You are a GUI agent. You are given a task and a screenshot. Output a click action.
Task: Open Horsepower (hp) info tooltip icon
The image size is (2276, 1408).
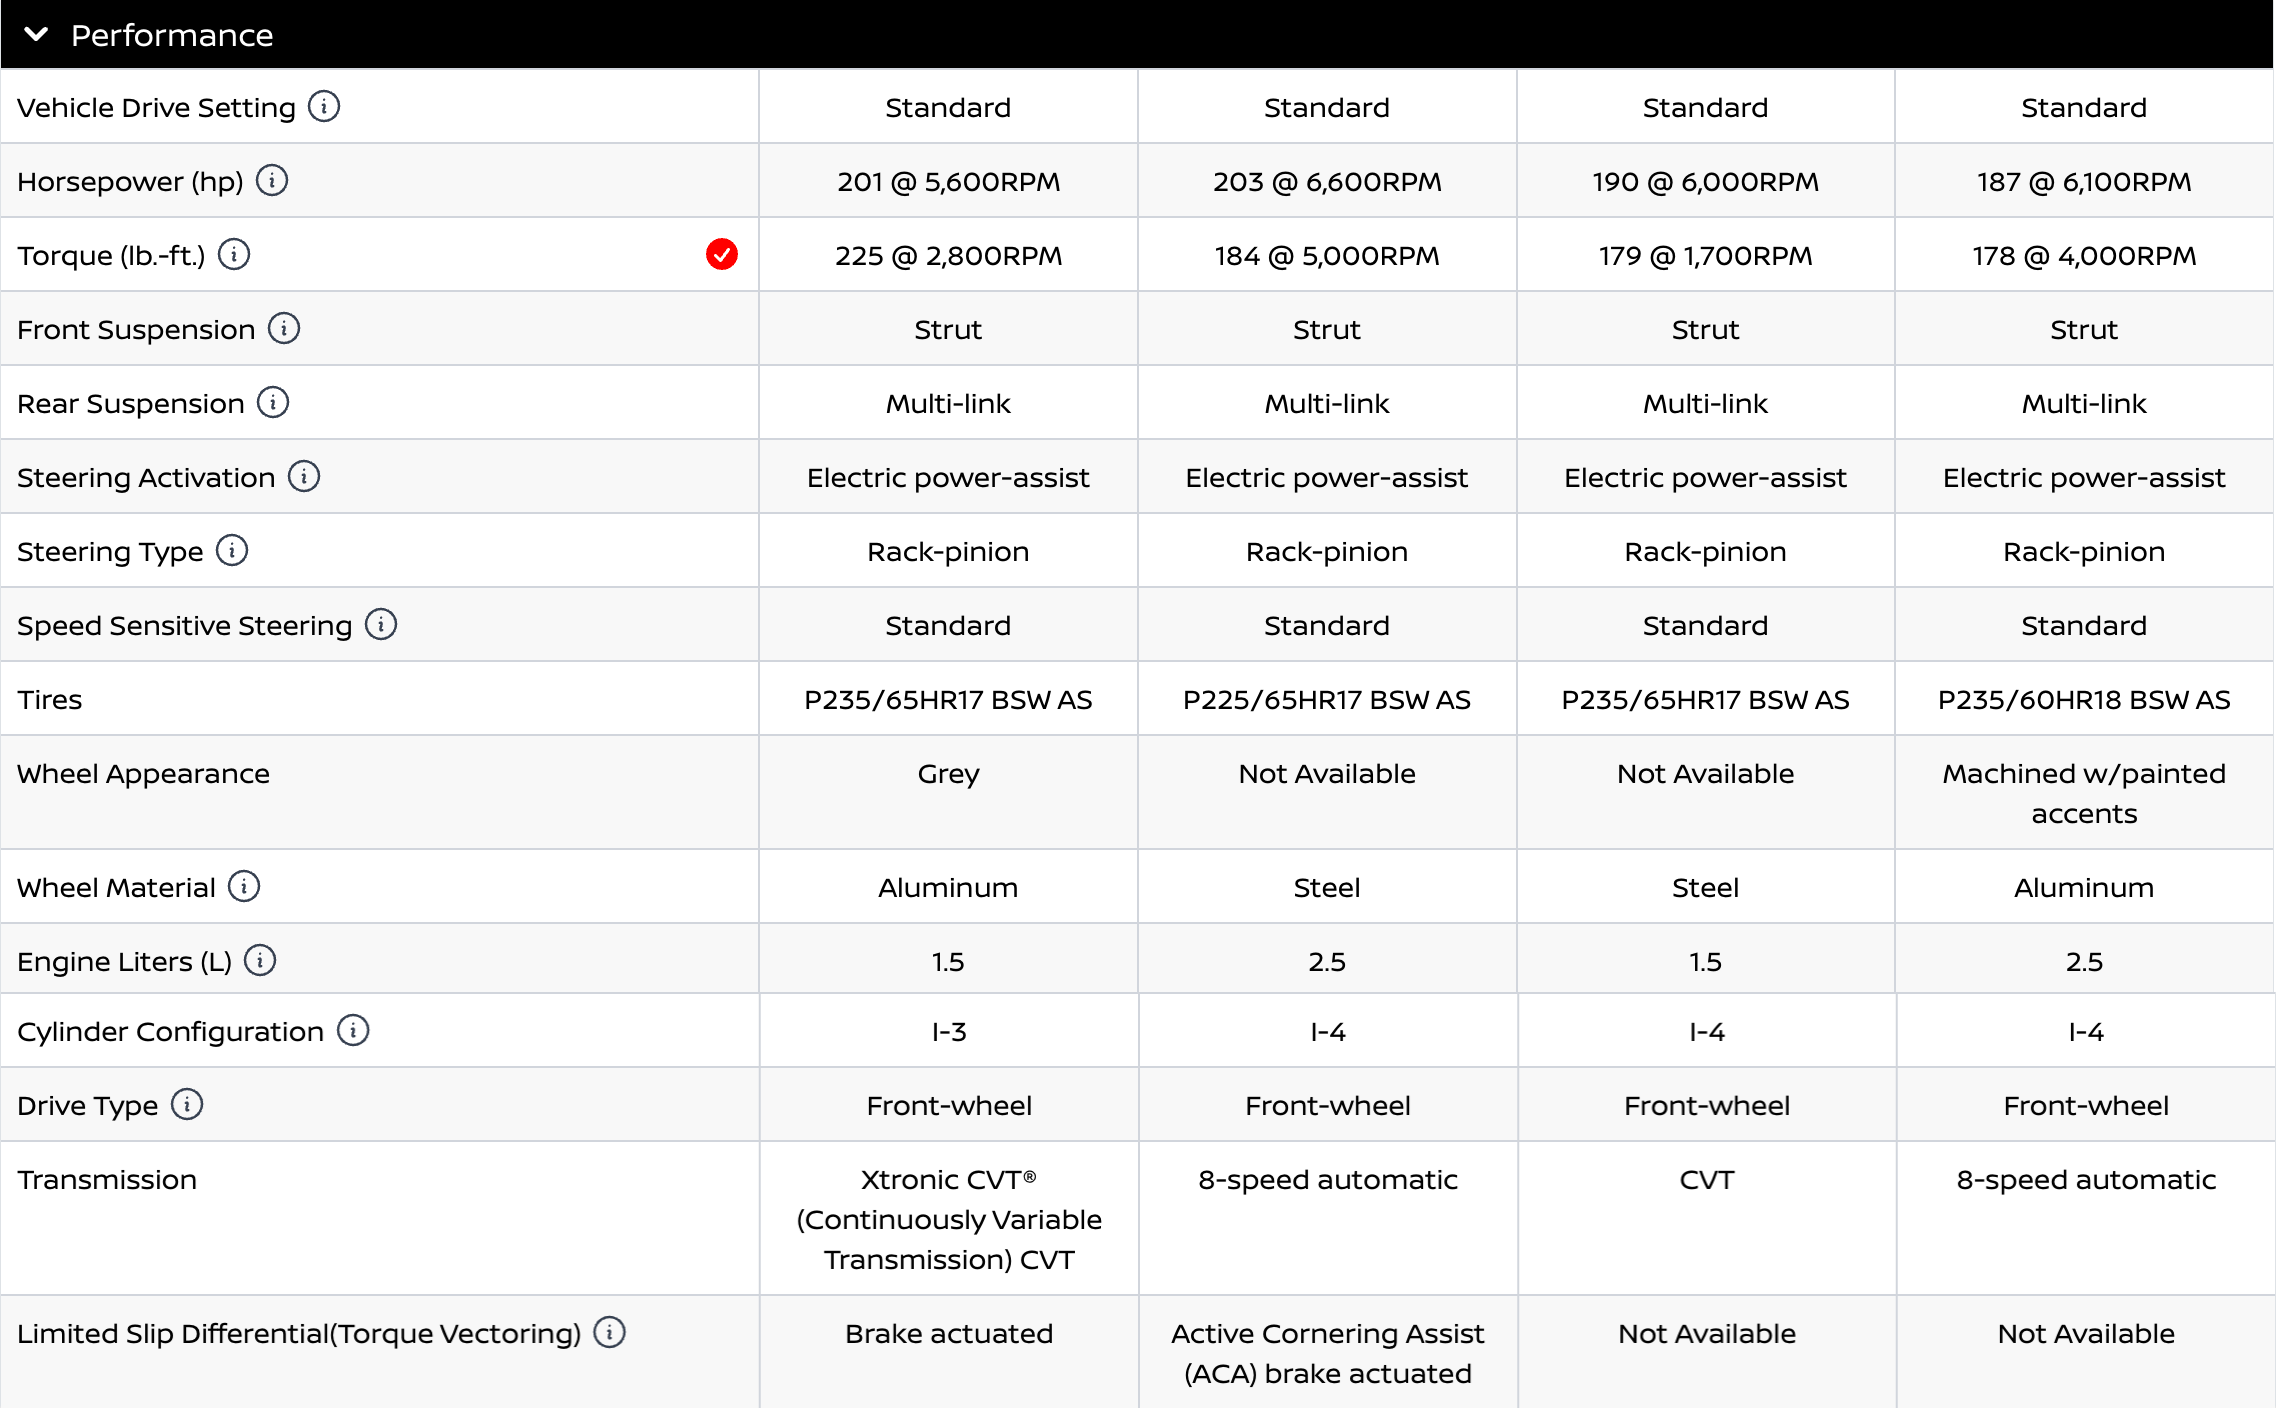tap(272, 180)
